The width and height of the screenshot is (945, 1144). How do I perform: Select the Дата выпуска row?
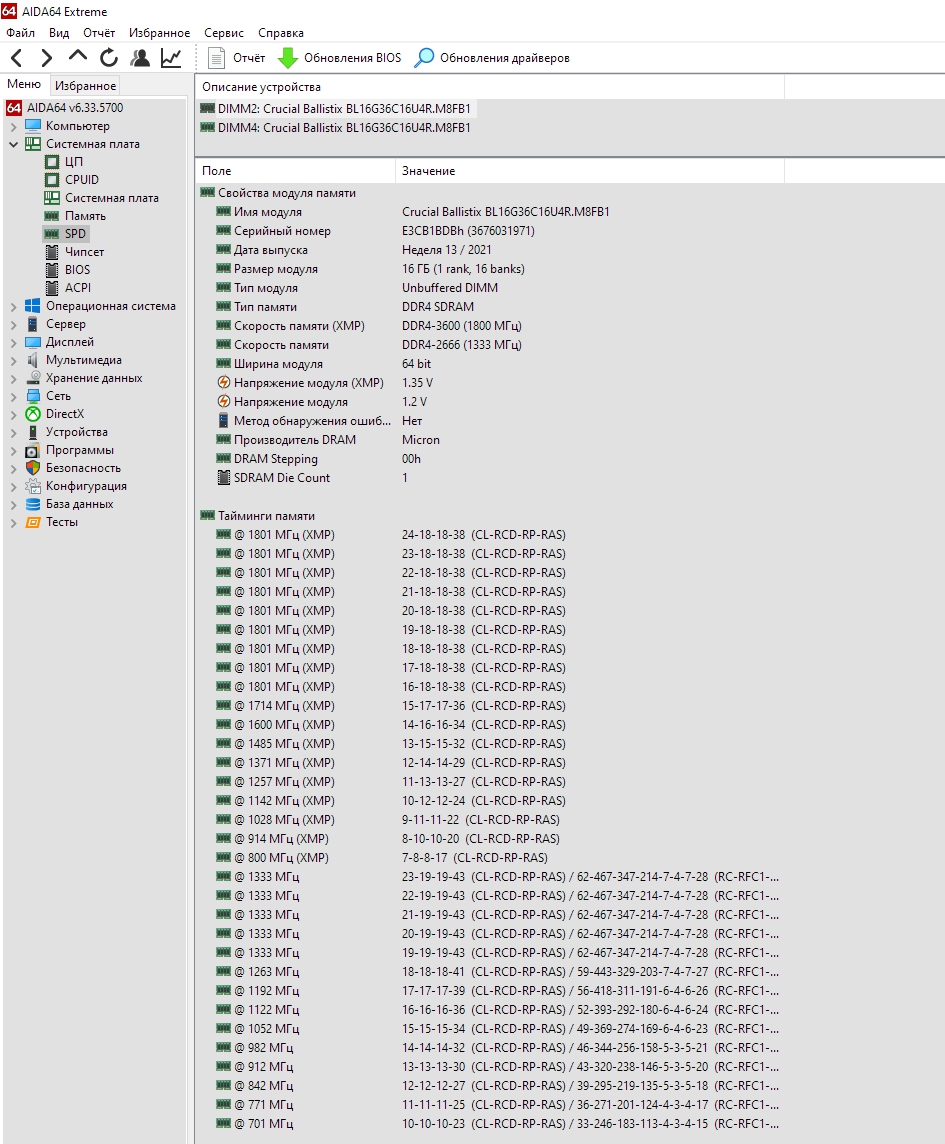click(x=489, y=250)
